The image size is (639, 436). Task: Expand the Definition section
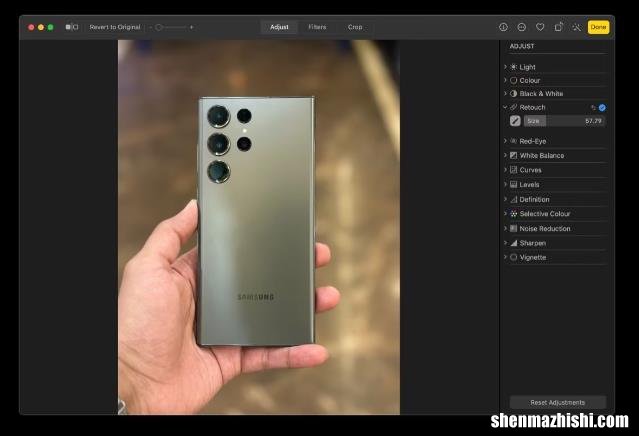(x=505, y=199)
